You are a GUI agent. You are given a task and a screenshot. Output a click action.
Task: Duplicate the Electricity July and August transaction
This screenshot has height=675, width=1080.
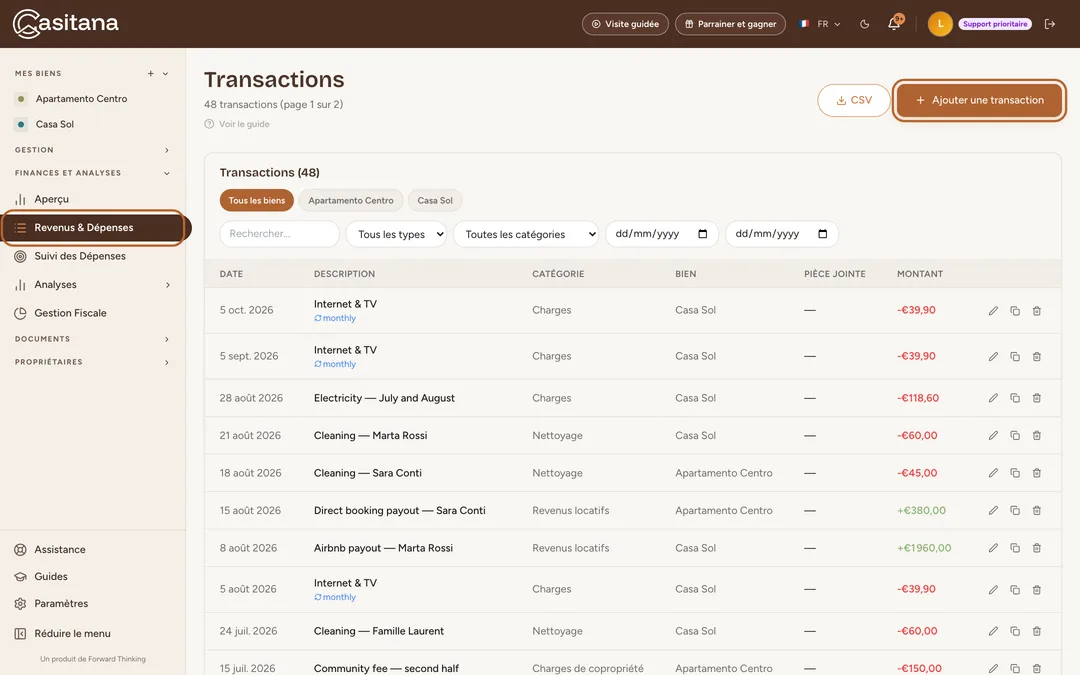point(1015,398)
